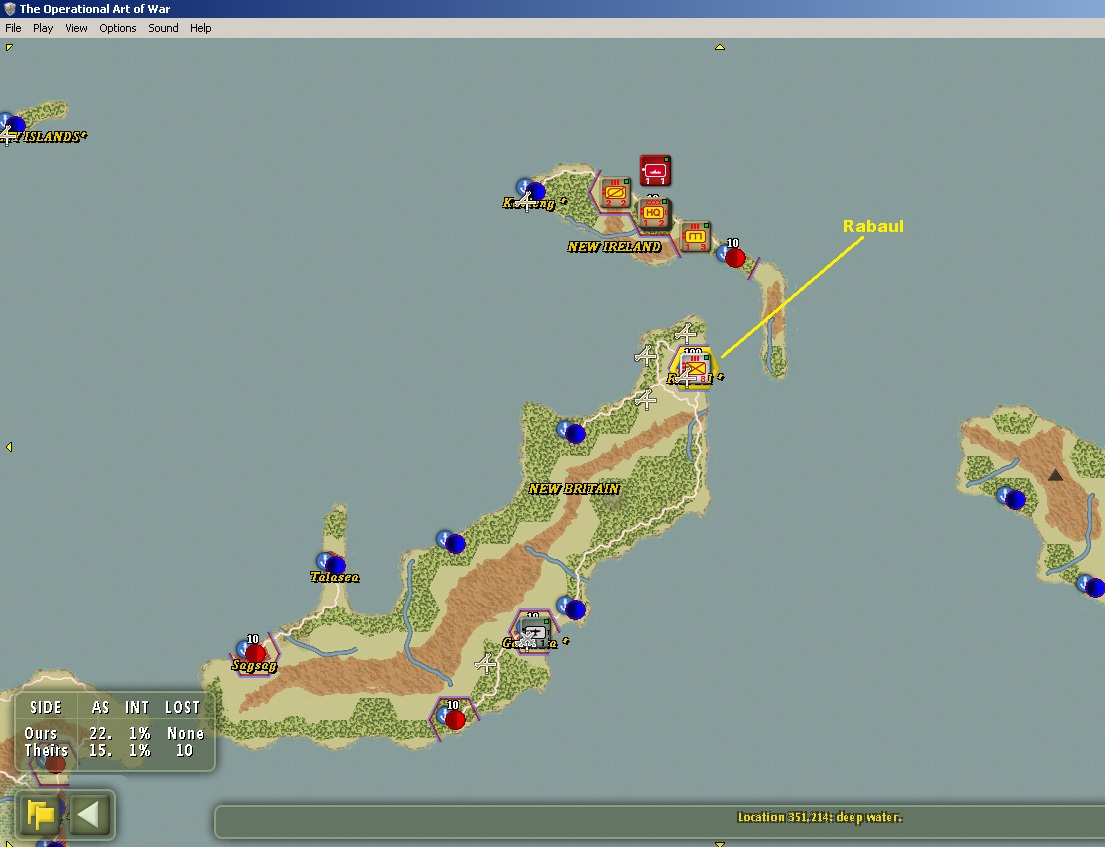1105x847 pixels.
Task: Click the yellow flags button
Action: pyautogui.click(x=41, y=815)
